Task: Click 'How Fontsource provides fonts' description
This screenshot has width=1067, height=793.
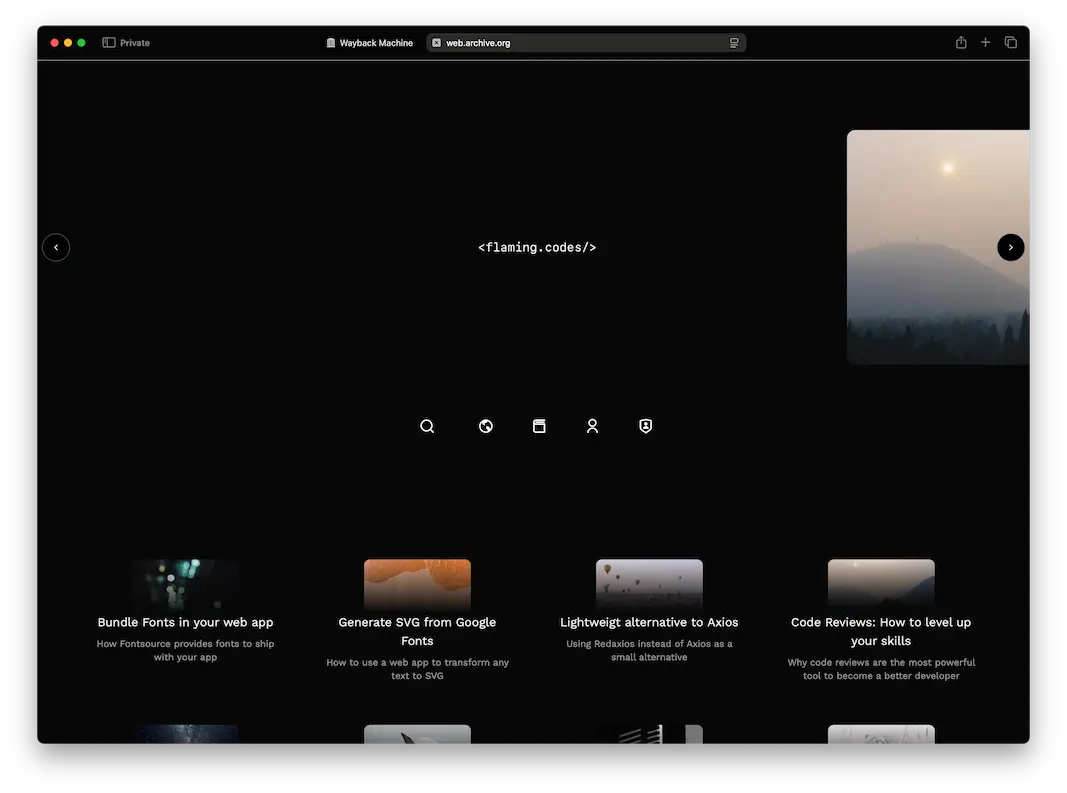Action: (185, 650)
